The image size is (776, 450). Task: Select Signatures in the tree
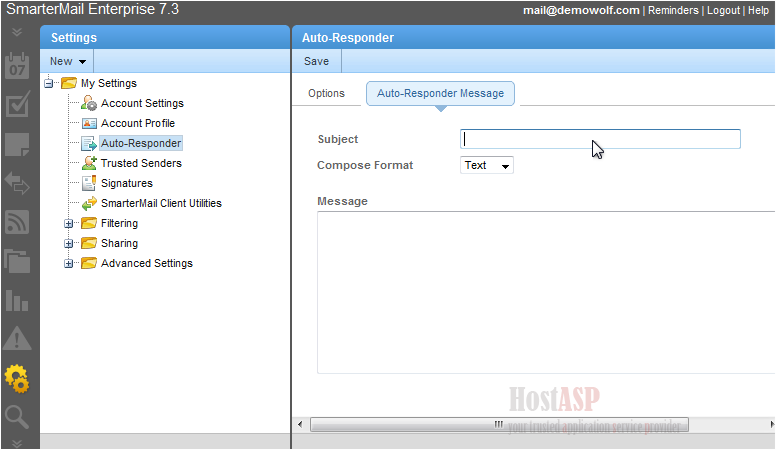point(127,183)
